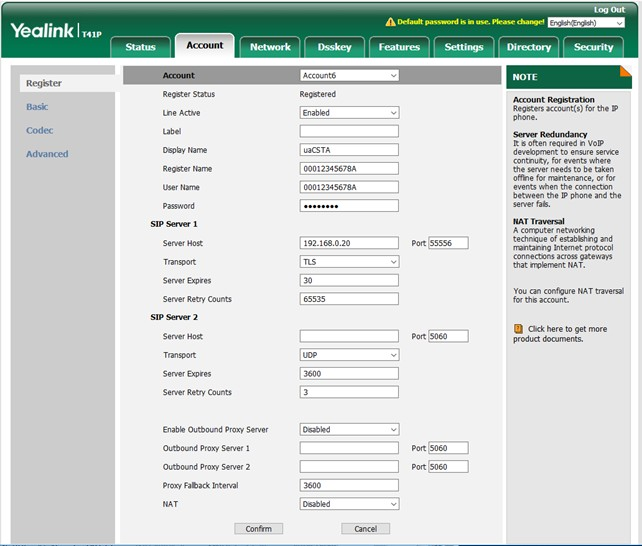Click the product documents help icon
This screenshot has height=546, width=642.
click(518, 329)
